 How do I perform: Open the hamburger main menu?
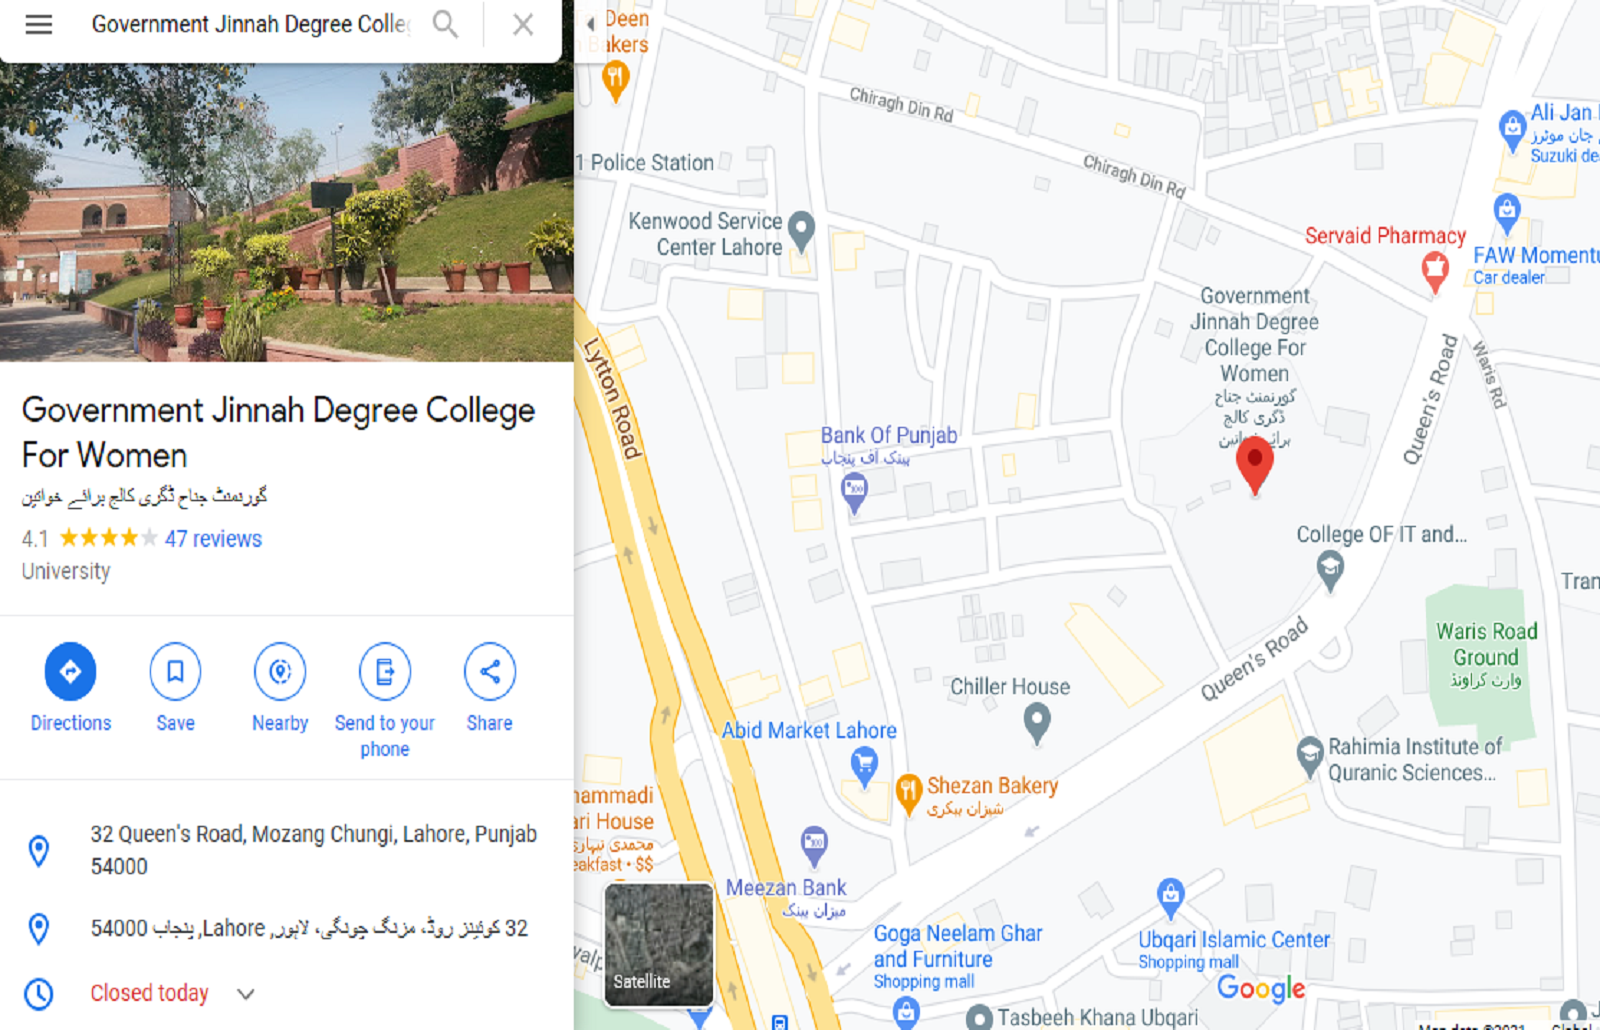point(38,24)
